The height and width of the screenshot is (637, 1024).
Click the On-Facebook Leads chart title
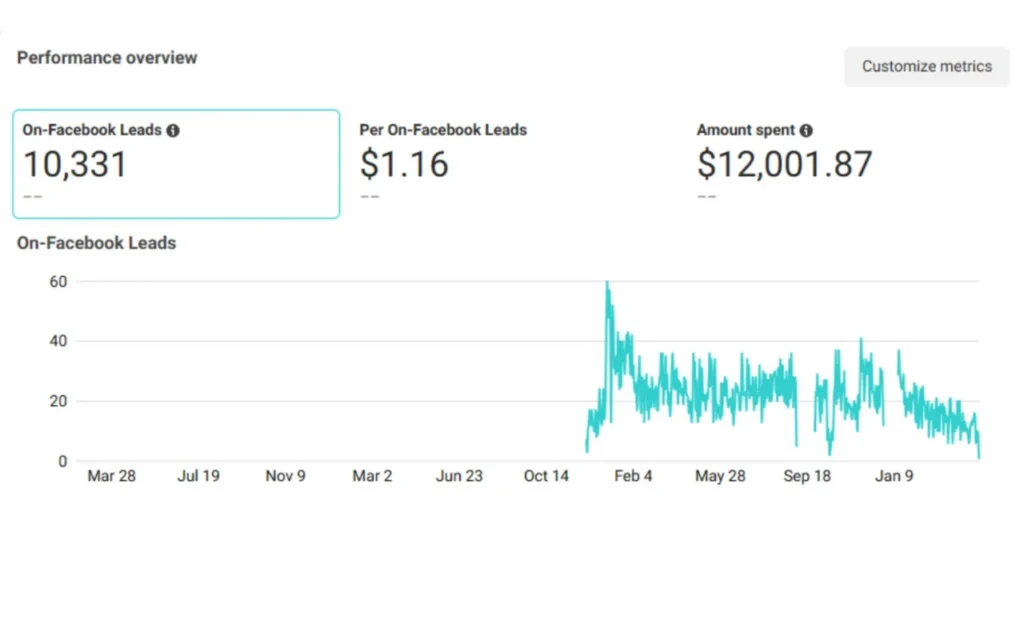[x=96, y=243]
